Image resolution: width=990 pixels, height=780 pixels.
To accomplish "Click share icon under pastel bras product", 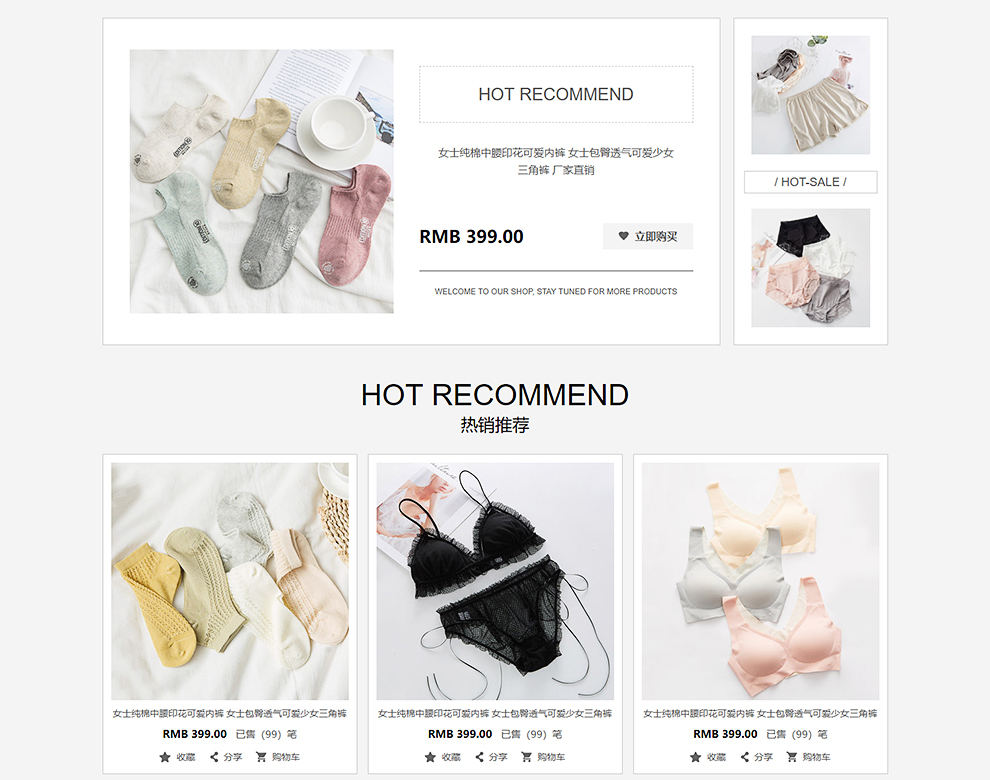I will coord(744,757).
